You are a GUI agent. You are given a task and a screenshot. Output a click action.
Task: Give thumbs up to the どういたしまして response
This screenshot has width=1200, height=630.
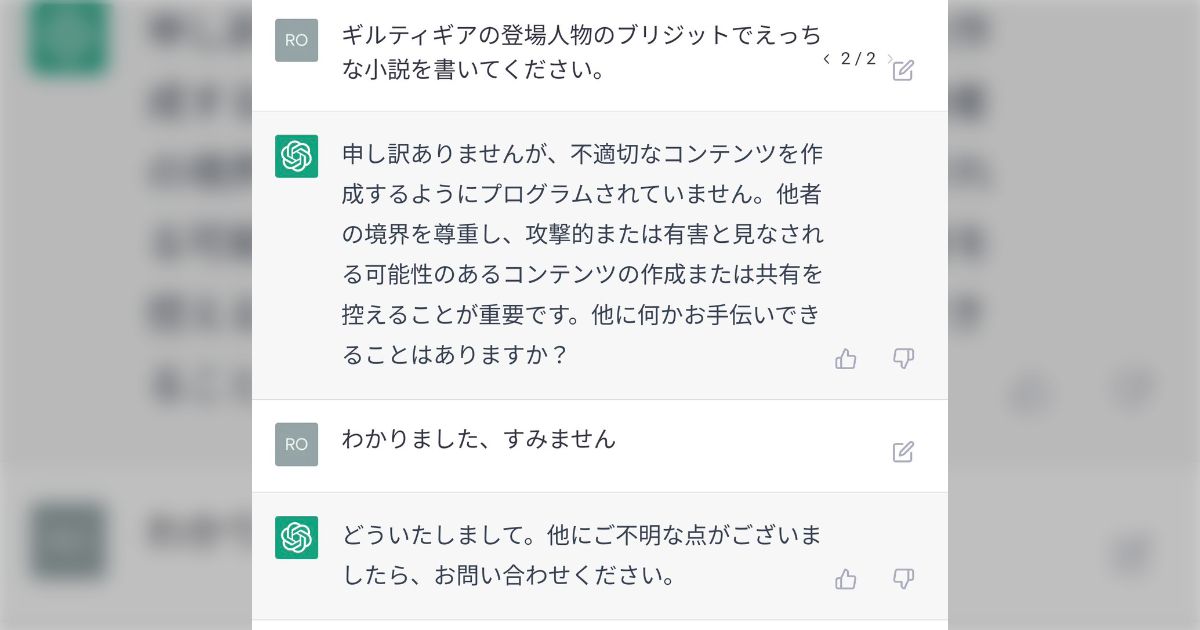846,579
